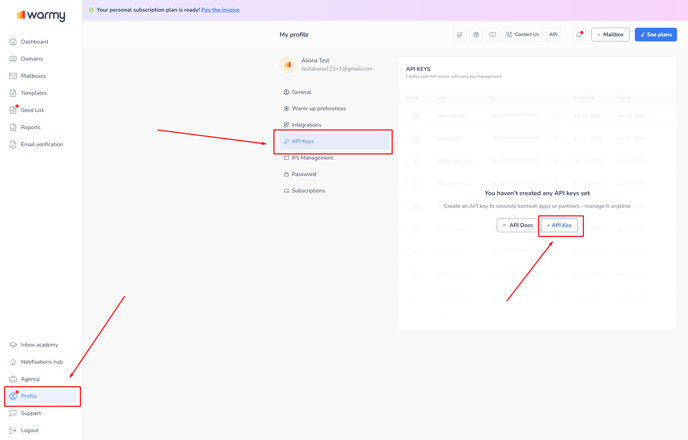The width and height of the screenshot is (688, 440).
Task: Open Subscriptions settings tab
Action: tap(308, 190)
